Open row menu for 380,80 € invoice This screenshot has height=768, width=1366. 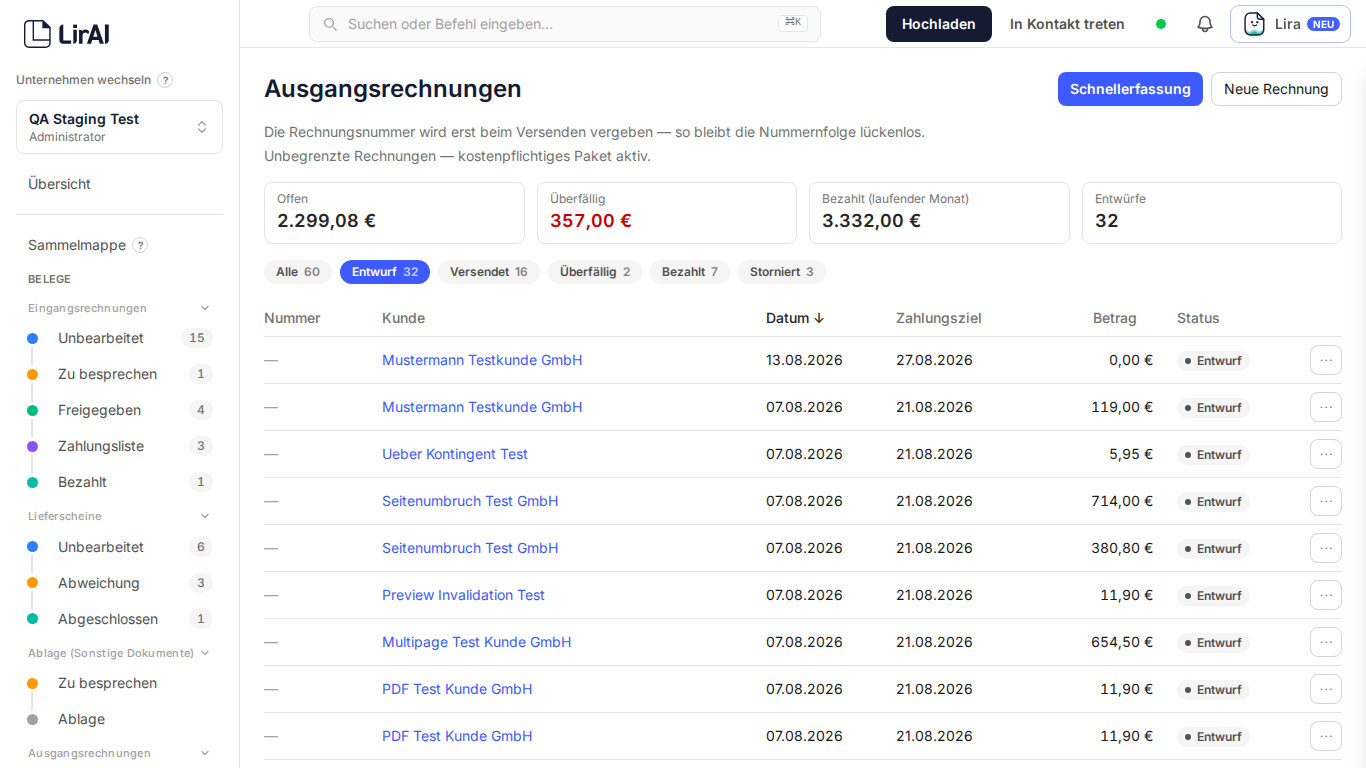point(1326,548)
